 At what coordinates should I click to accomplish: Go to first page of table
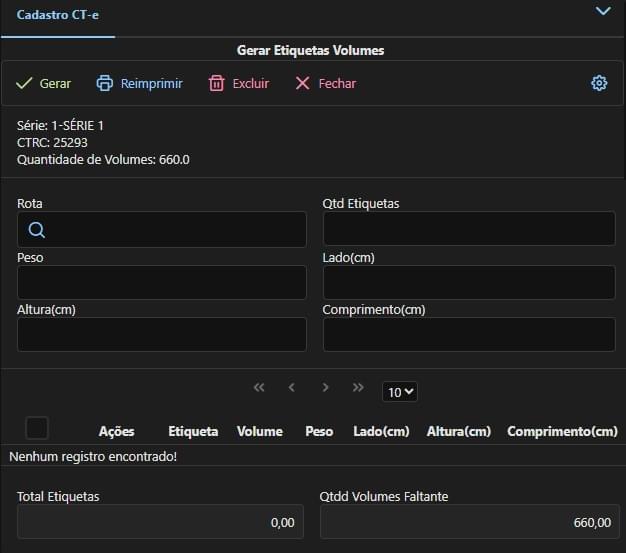[259, 388]
